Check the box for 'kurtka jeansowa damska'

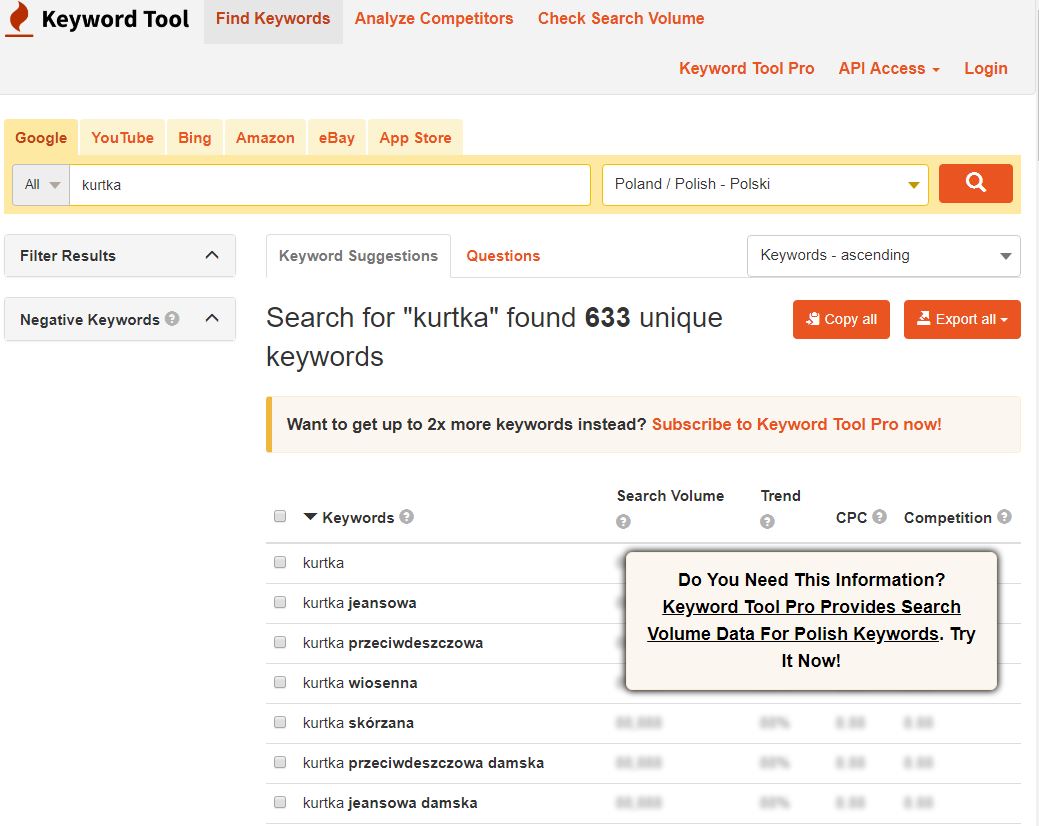point(280,802)
